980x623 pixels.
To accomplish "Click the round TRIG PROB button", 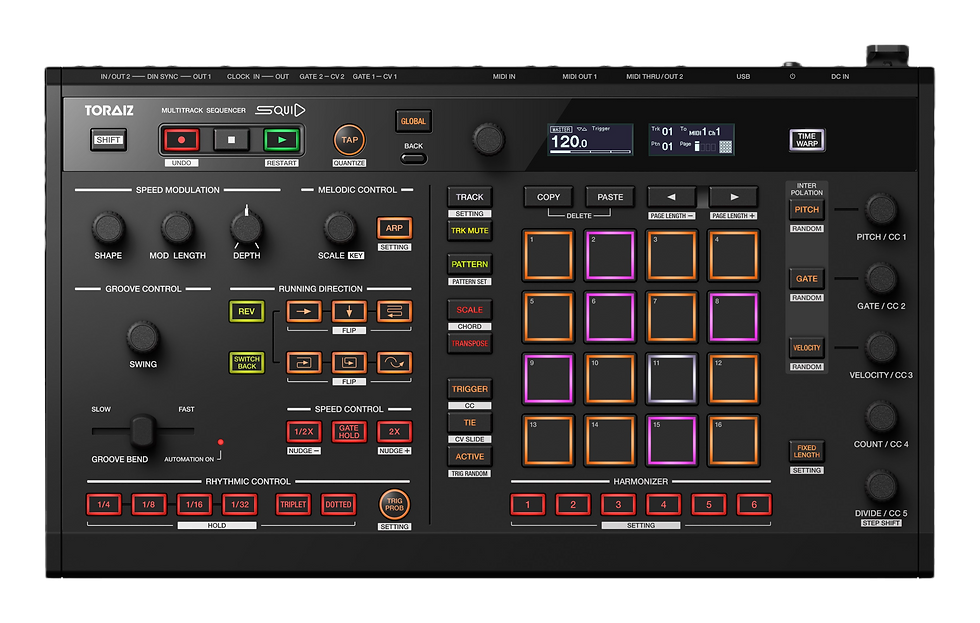I will coord(394,504).
